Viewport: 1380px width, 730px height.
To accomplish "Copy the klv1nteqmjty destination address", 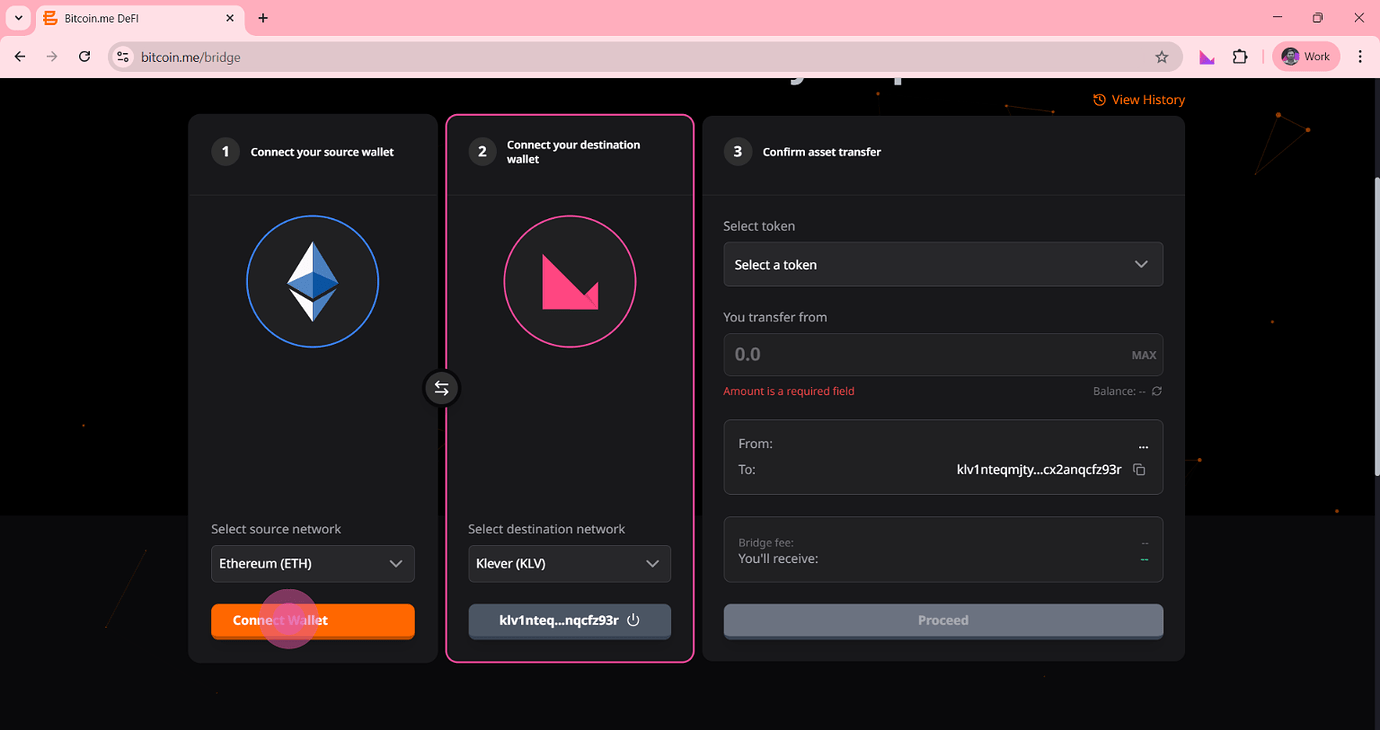I will 1139,469.
